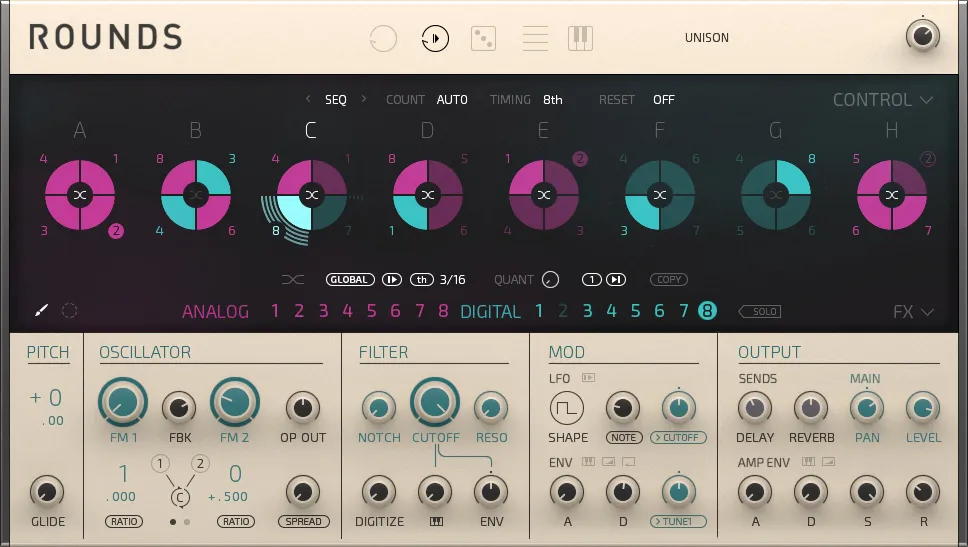Click operator node 1 in oscillator
The image size is (968, 547).
click(160, 464)
